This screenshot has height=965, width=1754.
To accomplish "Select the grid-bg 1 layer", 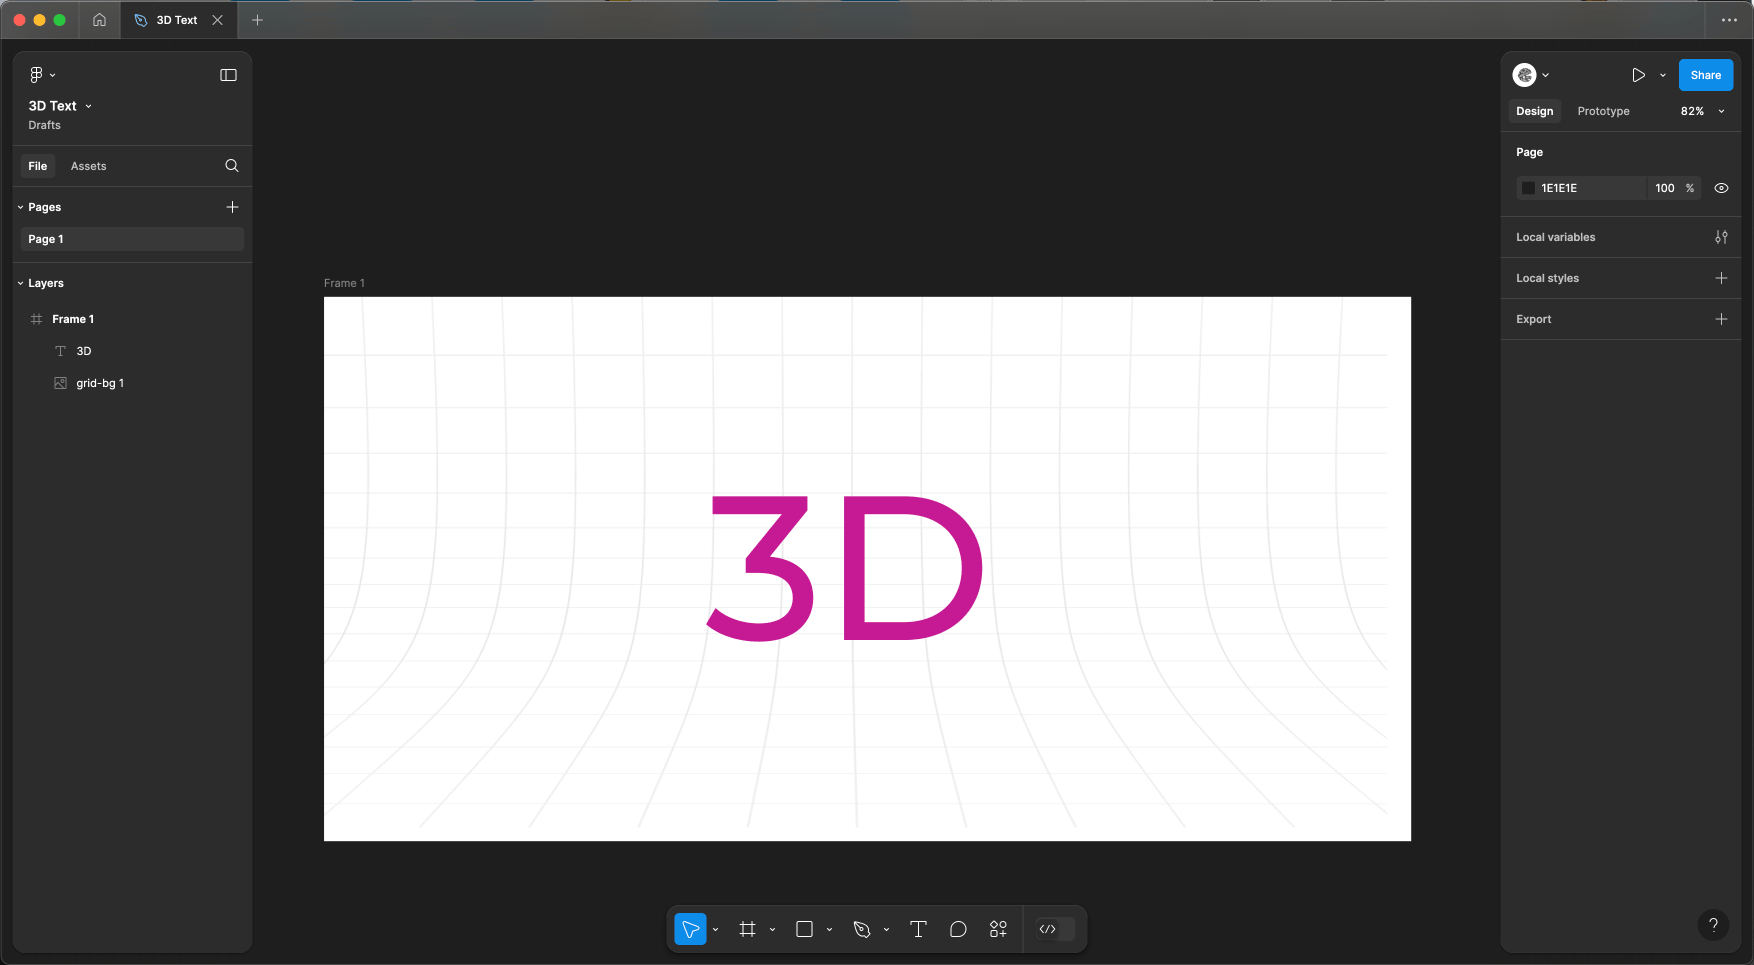I will [100, 383].
